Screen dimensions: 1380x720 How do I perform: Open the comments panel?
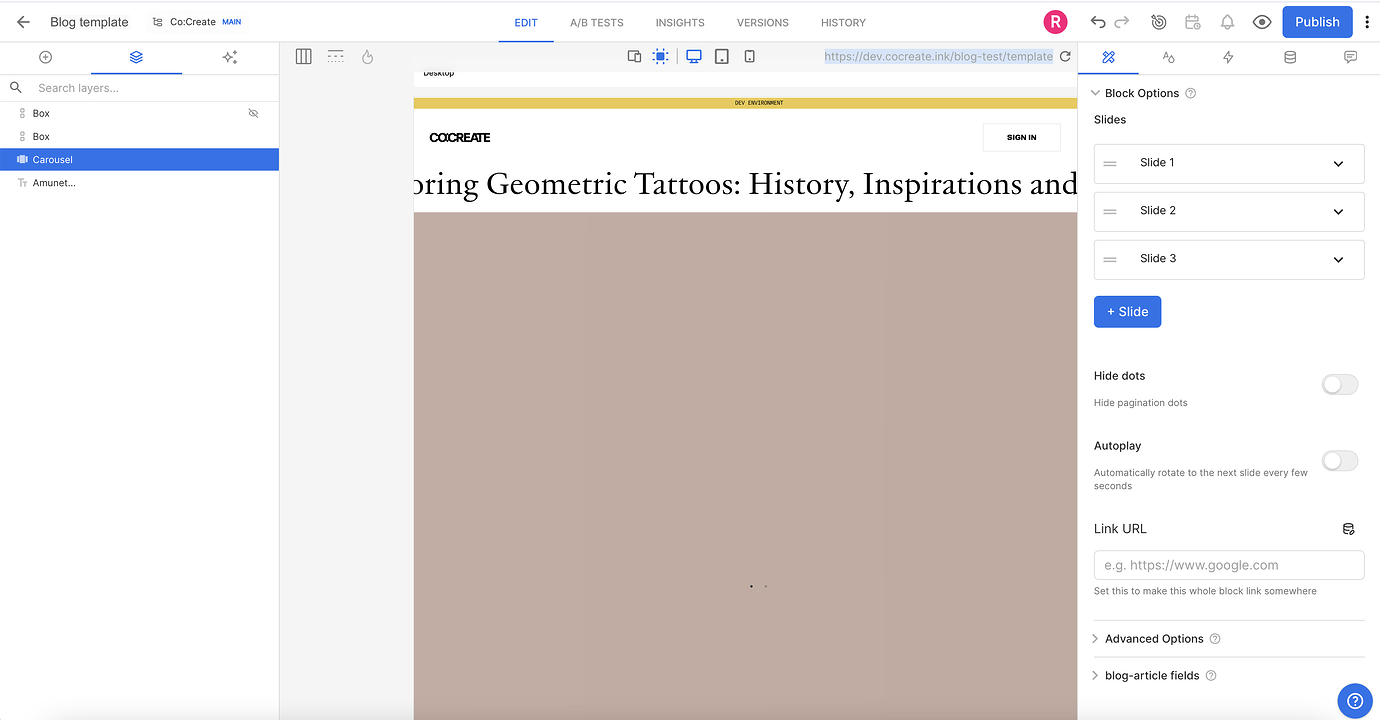(1350, 57)
